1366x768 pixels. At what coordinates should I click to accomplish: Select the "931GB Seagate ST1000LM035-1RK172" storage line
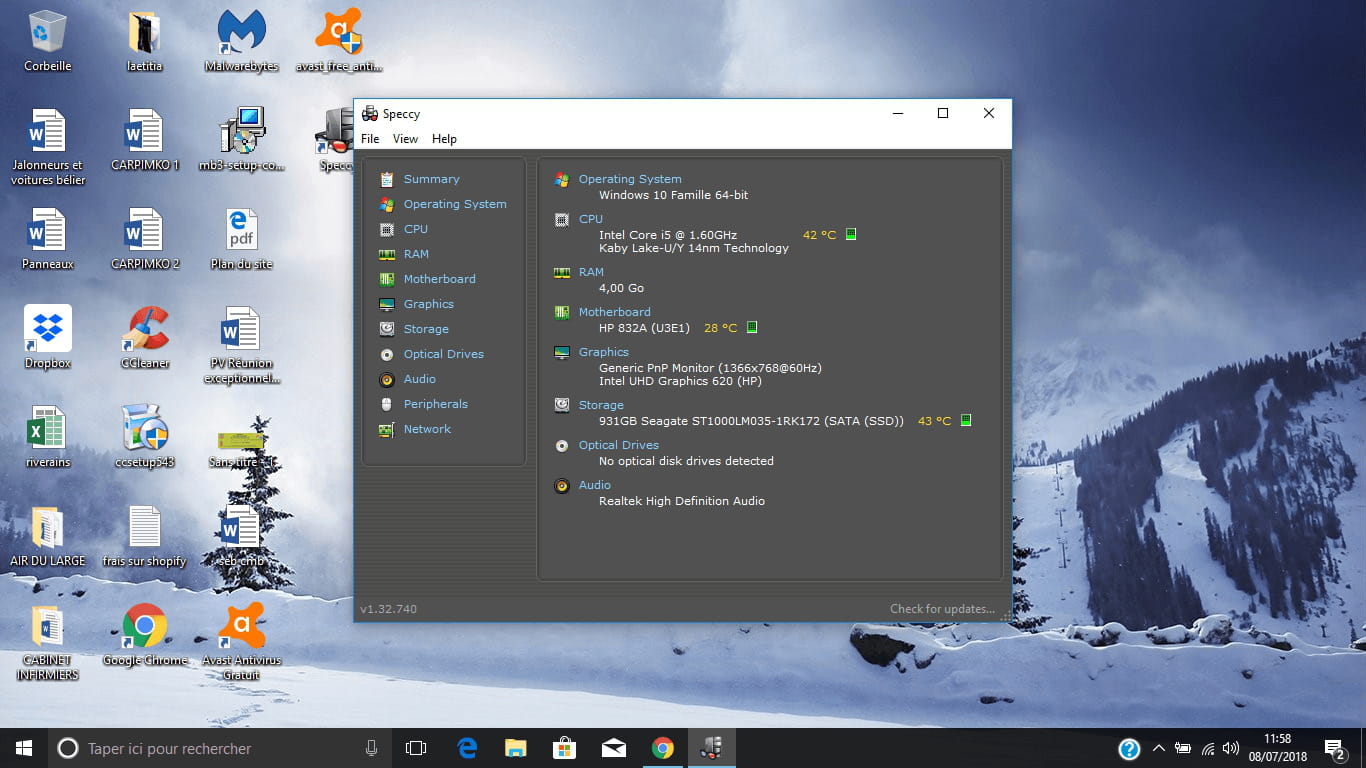(751, 421)
